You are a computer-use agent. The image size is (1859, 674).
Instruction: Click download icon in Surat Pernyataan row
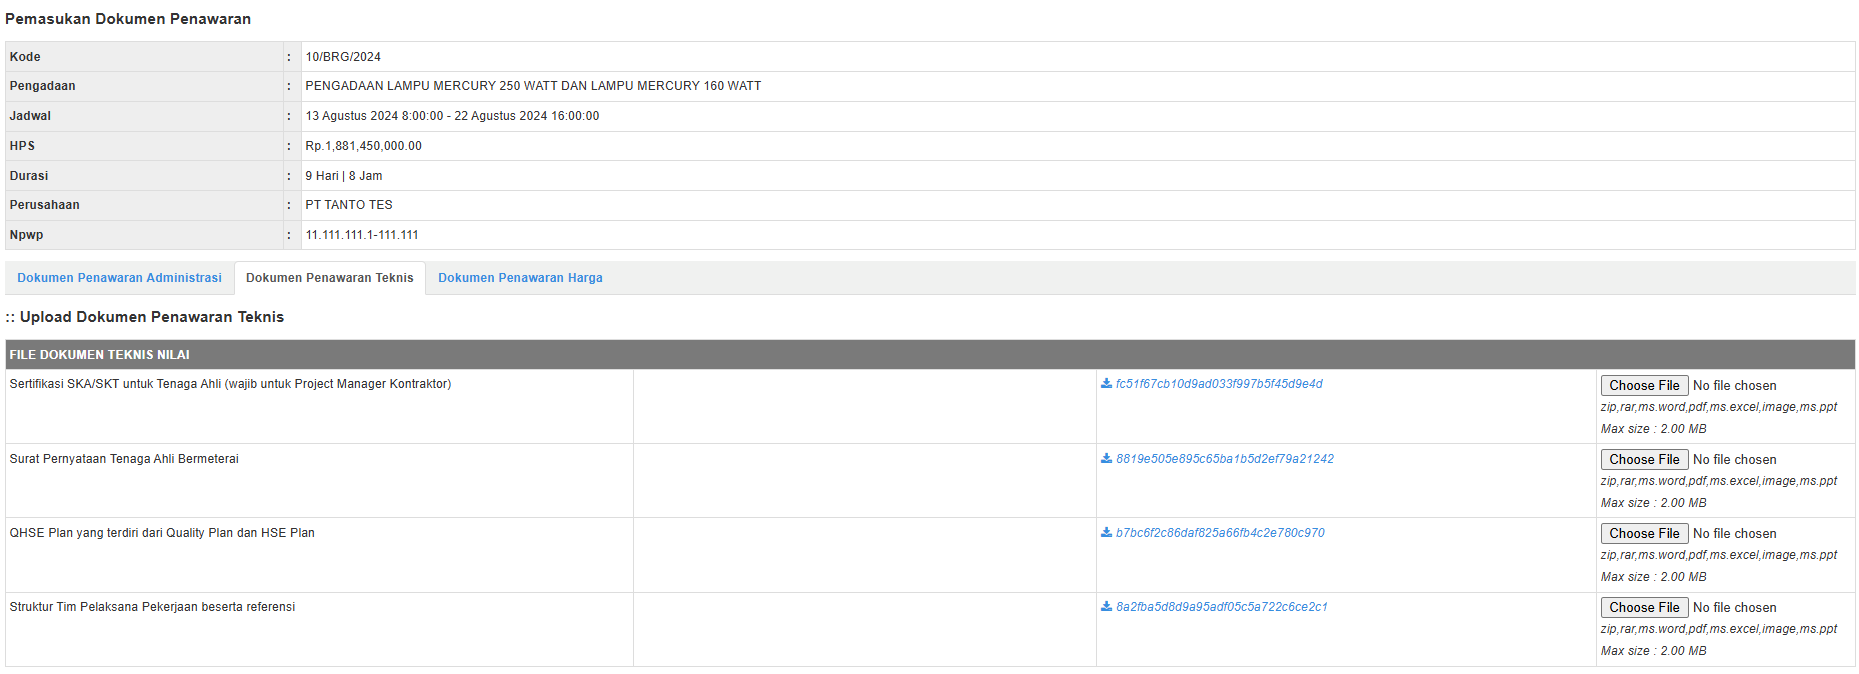click(x=1106, y=459)
